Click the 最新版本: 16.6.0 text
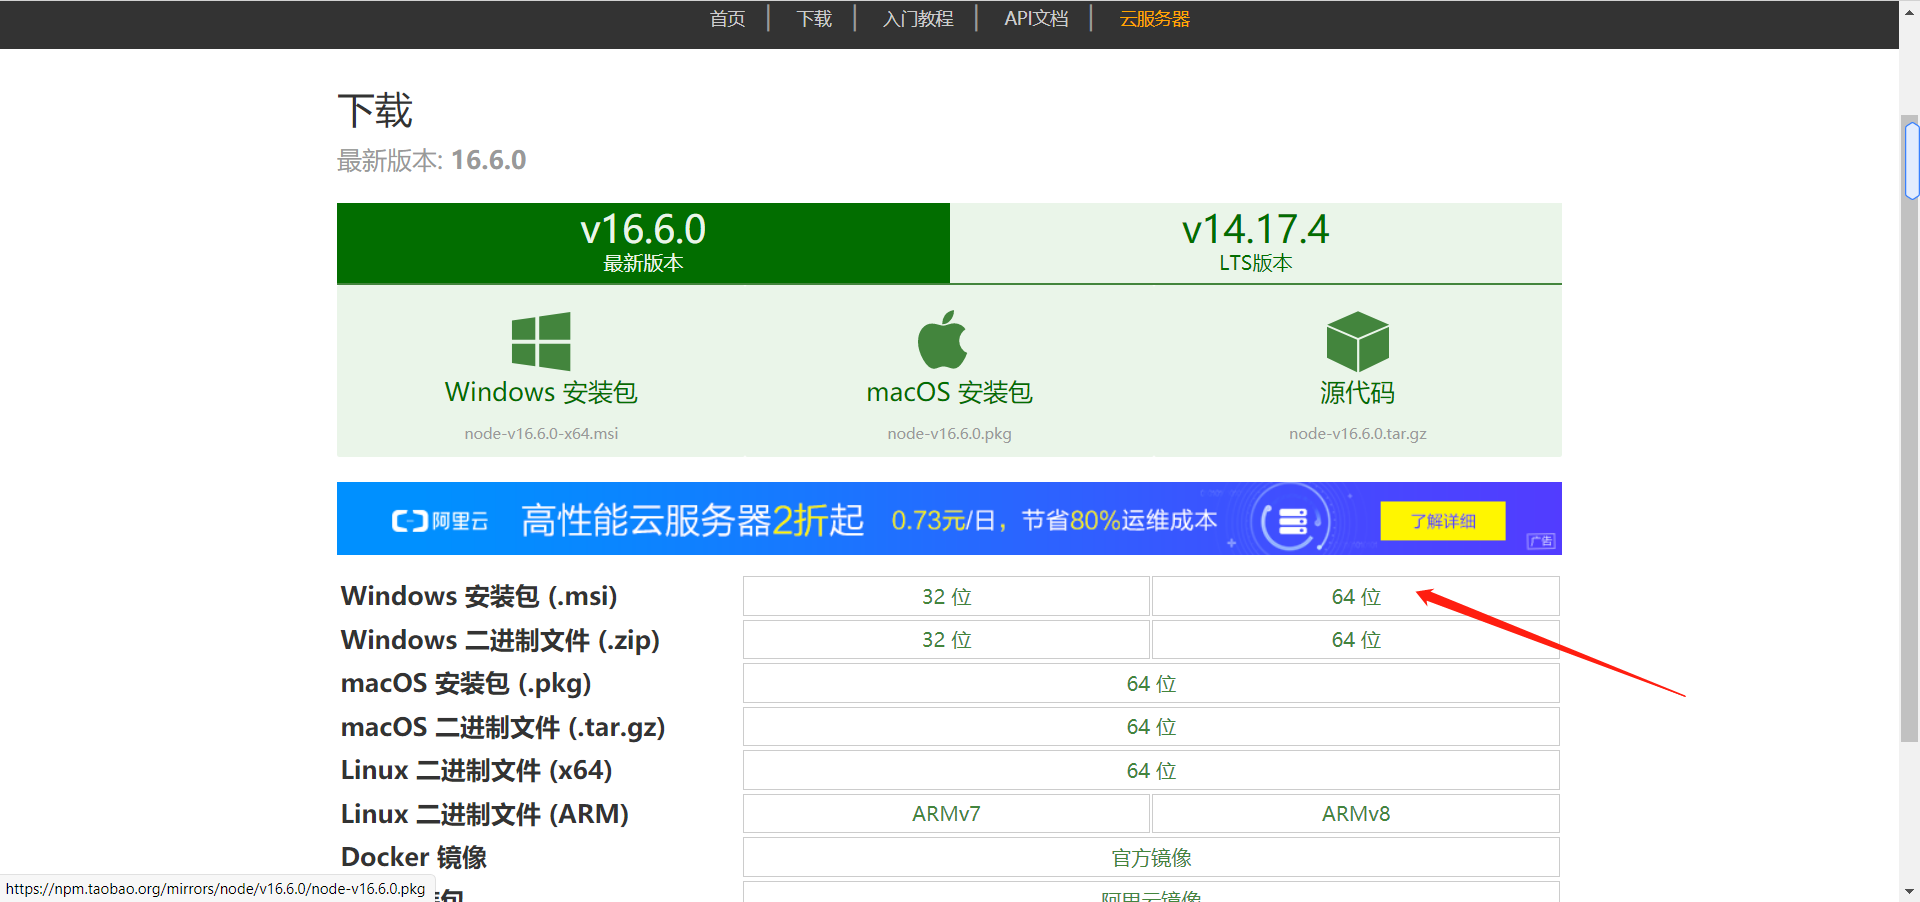1920x902 pixels. (431, 160)
